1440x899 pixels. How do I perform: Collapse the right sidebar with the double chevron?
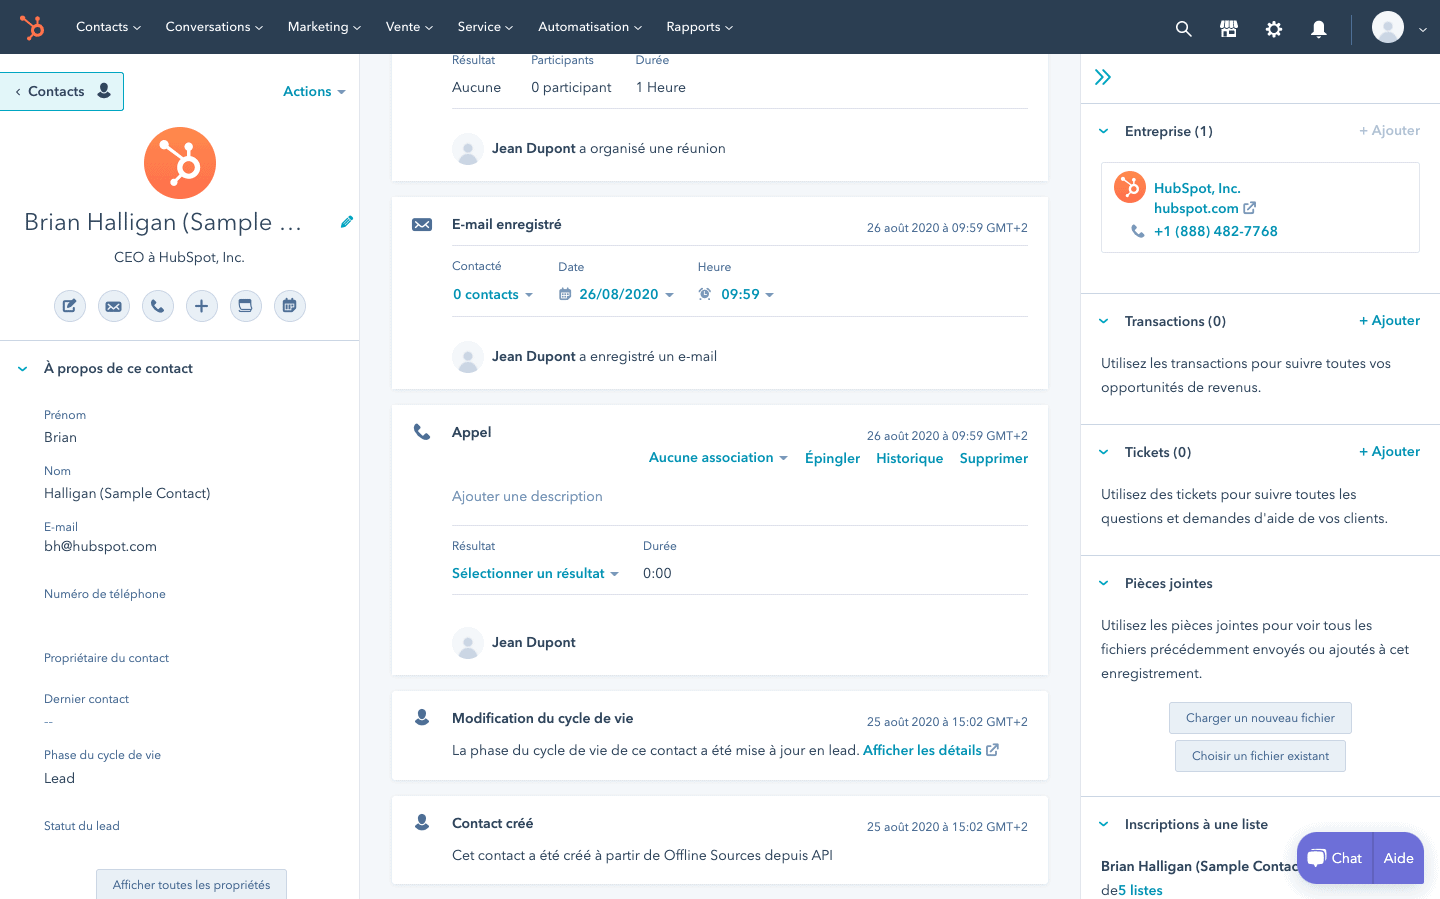1102,75
